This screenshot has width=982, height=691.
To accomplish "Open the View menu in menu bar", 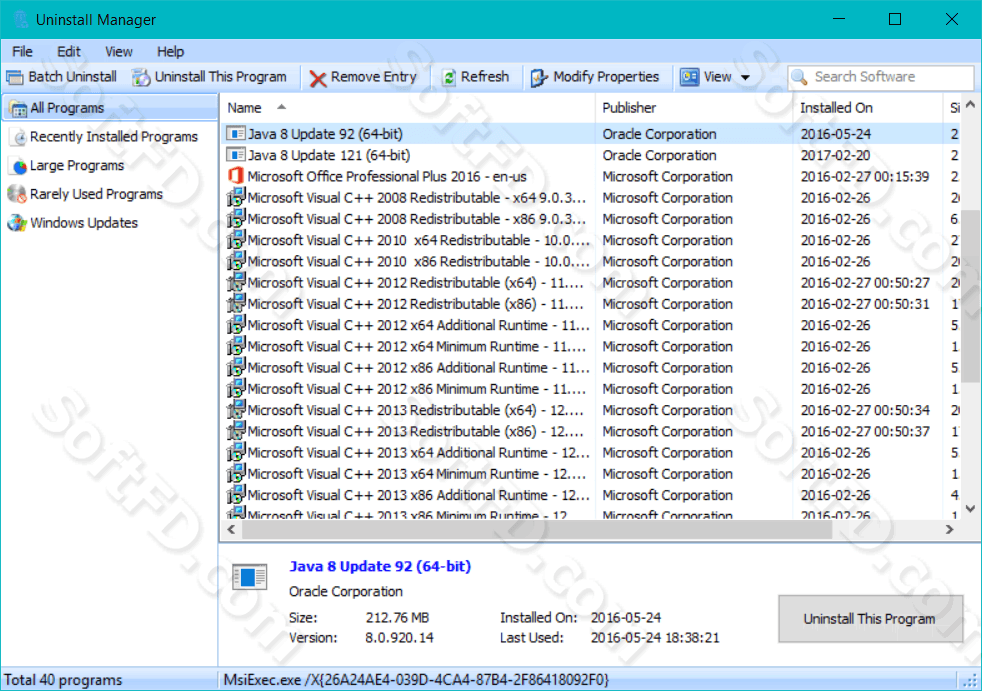I will 119,52.
